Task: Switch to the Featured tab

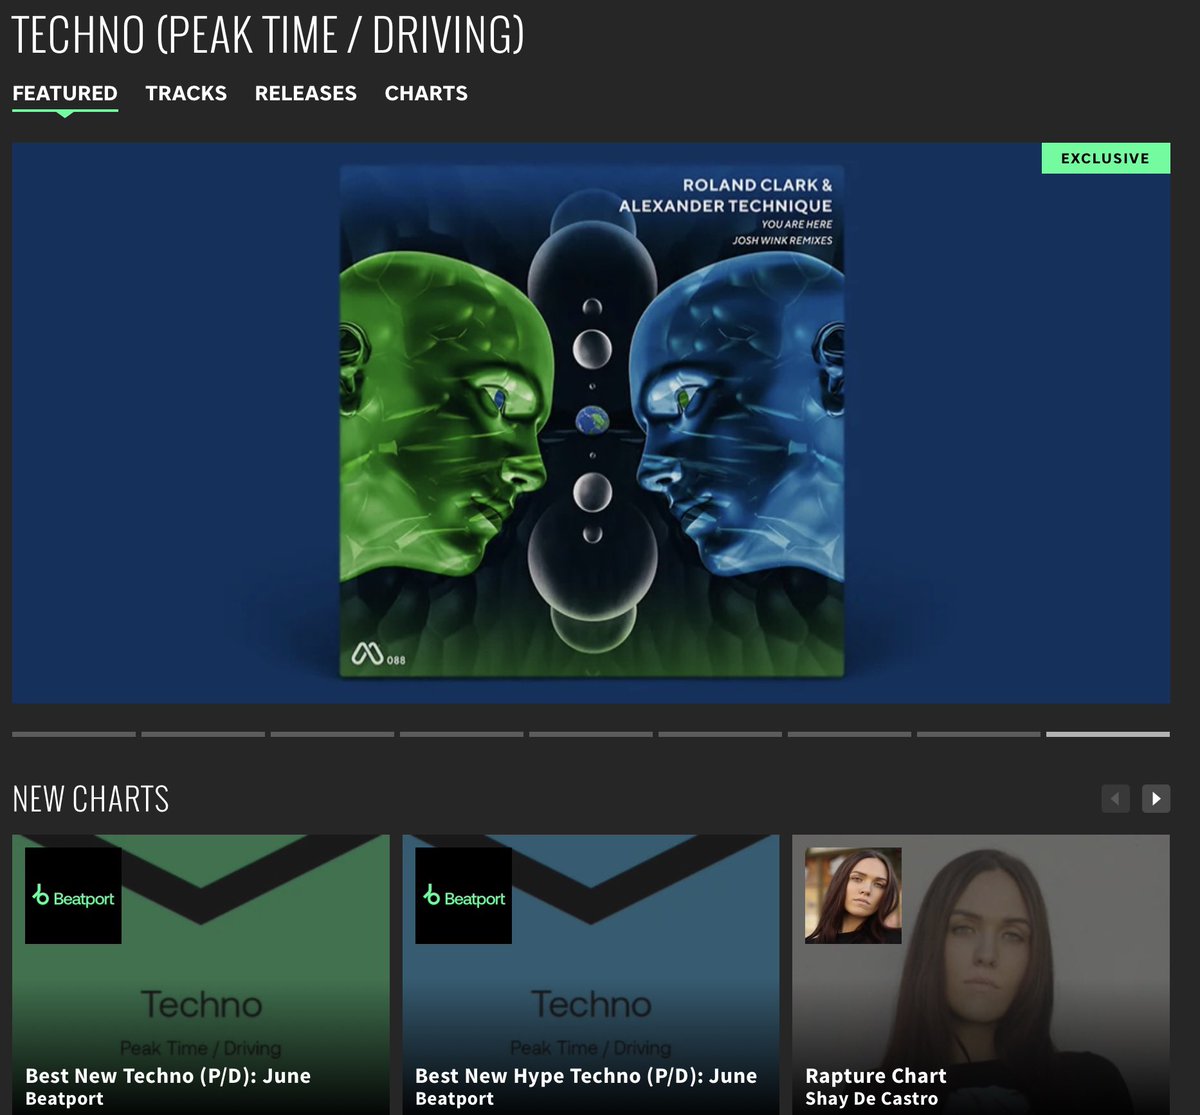Action: (65, 93)
